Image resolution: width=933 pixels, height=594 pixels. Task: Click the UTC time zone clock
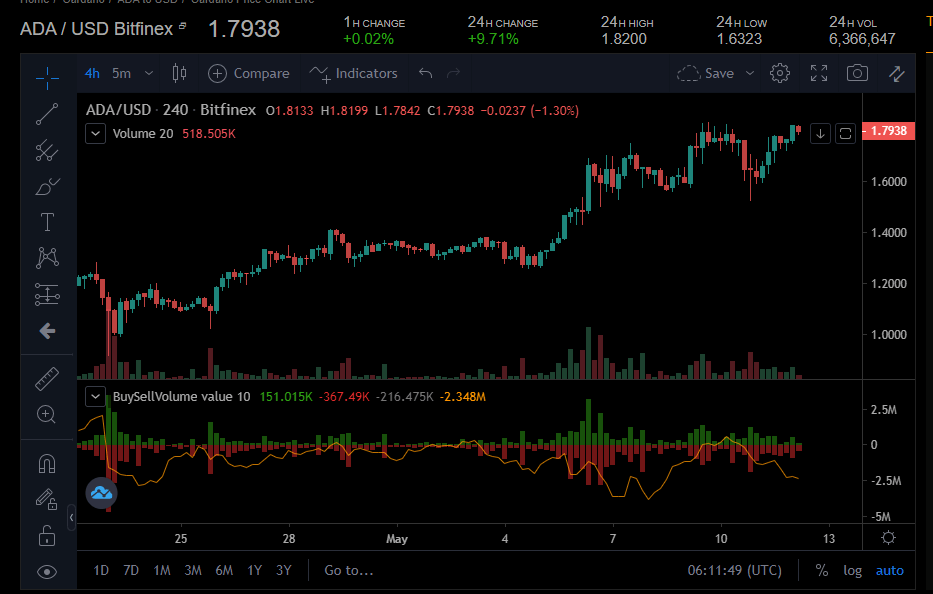[735, 570]
